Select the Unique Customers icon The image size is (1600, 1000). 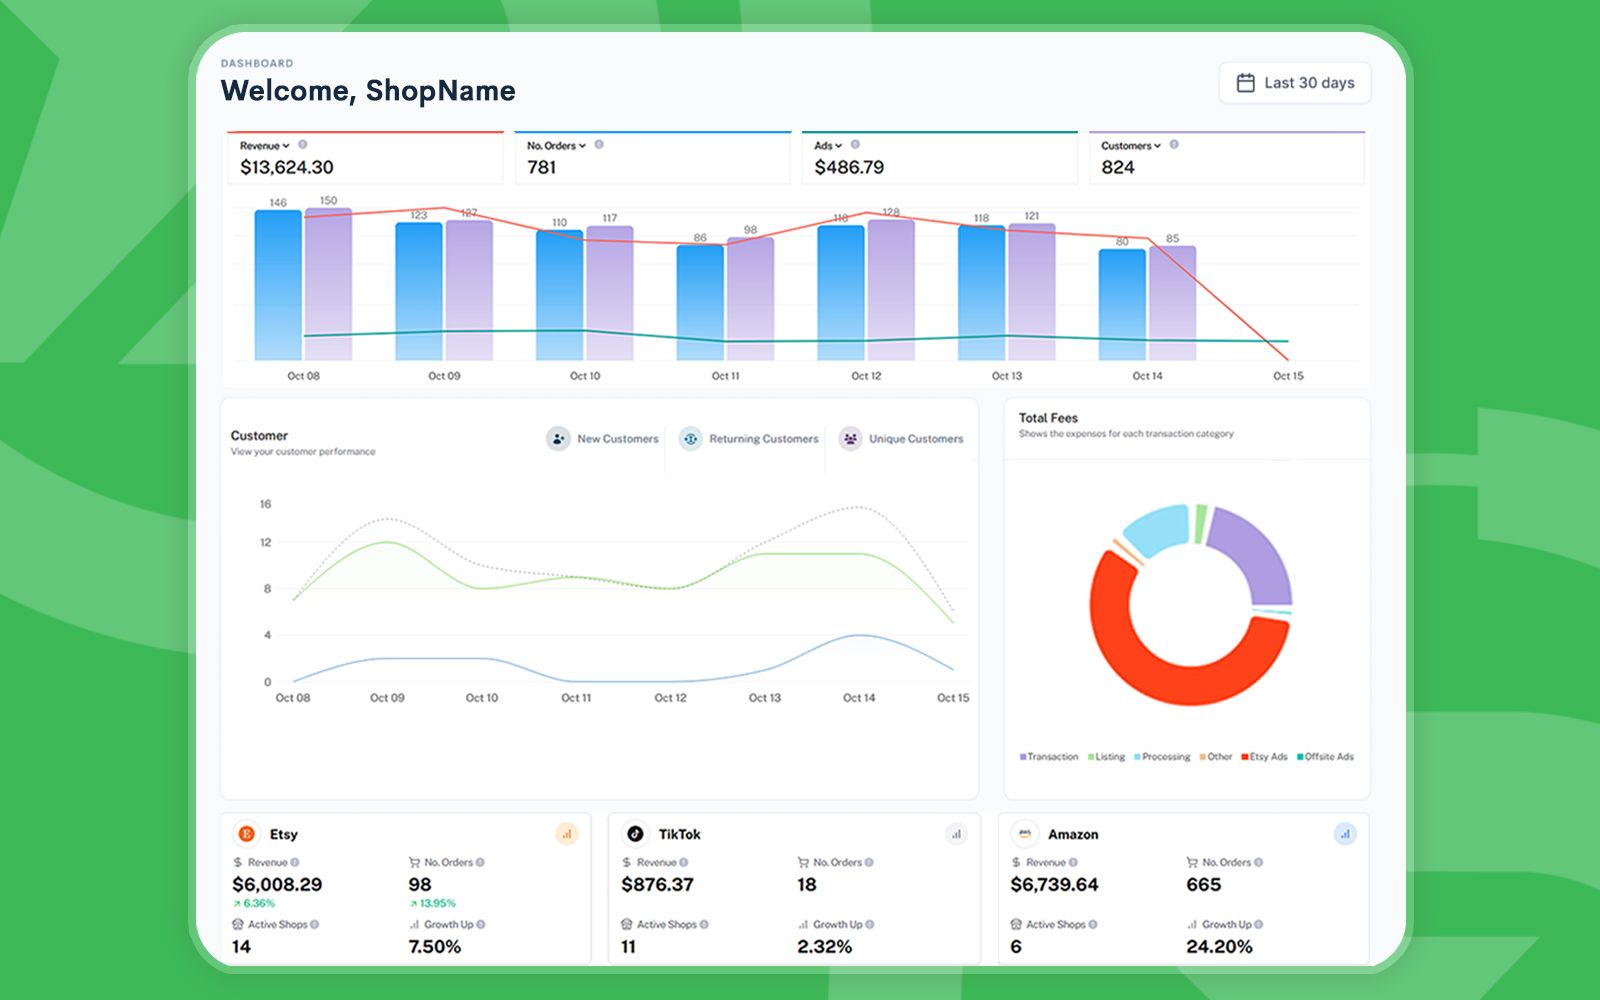(850, 438)
